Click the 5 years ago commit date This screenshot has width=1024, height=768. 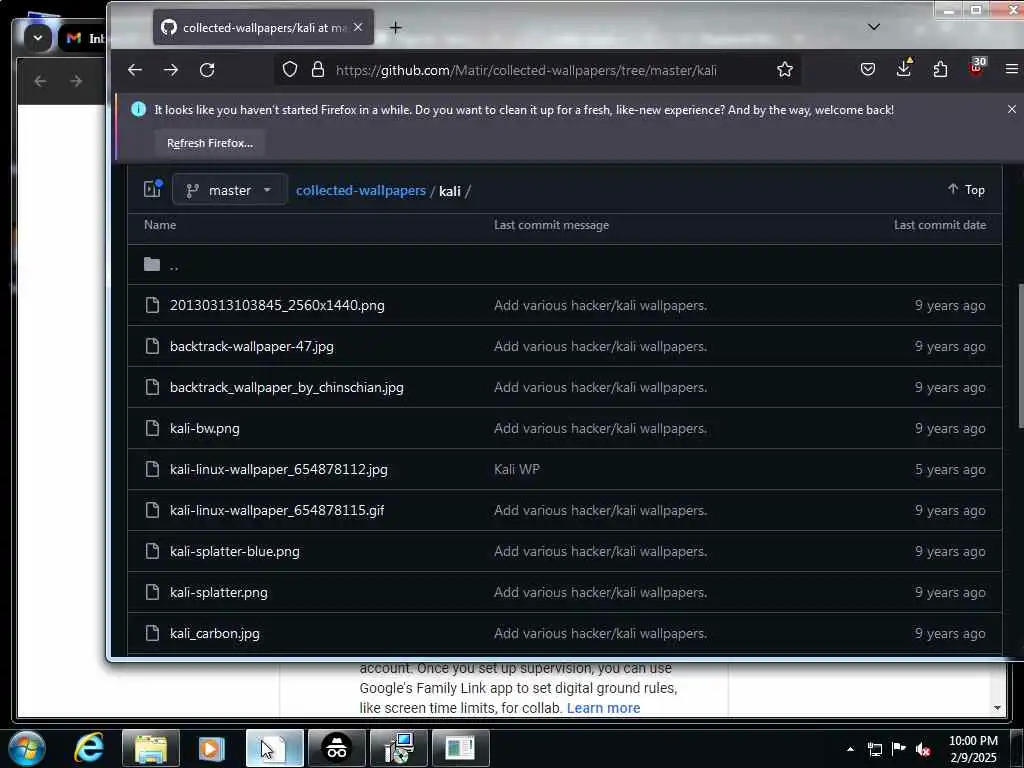coord(950,470)
